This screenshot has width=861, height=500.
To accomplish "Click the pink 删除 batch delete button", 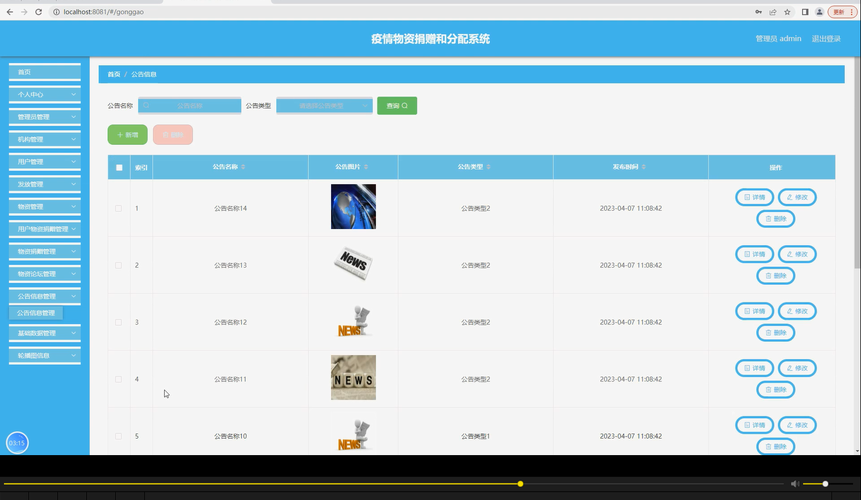I will tap(173, 134).
